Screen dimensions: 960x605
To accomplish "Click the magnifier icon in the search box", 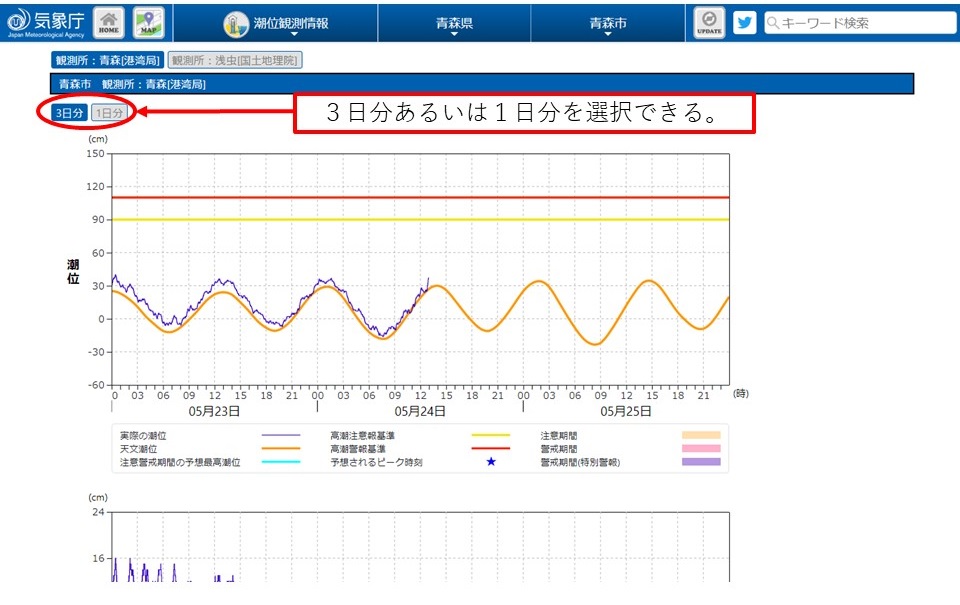I will (773, 23).
